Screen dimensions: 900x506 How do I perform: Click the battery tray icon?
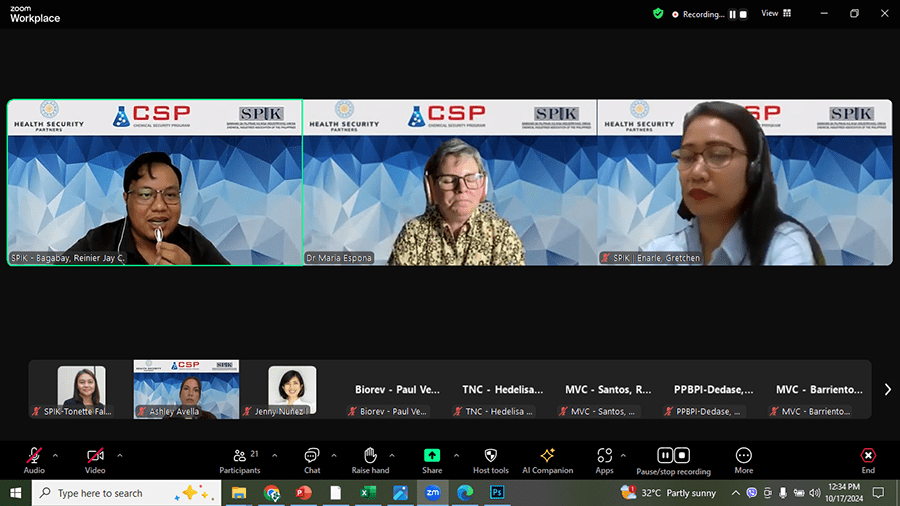pos(798,493)
